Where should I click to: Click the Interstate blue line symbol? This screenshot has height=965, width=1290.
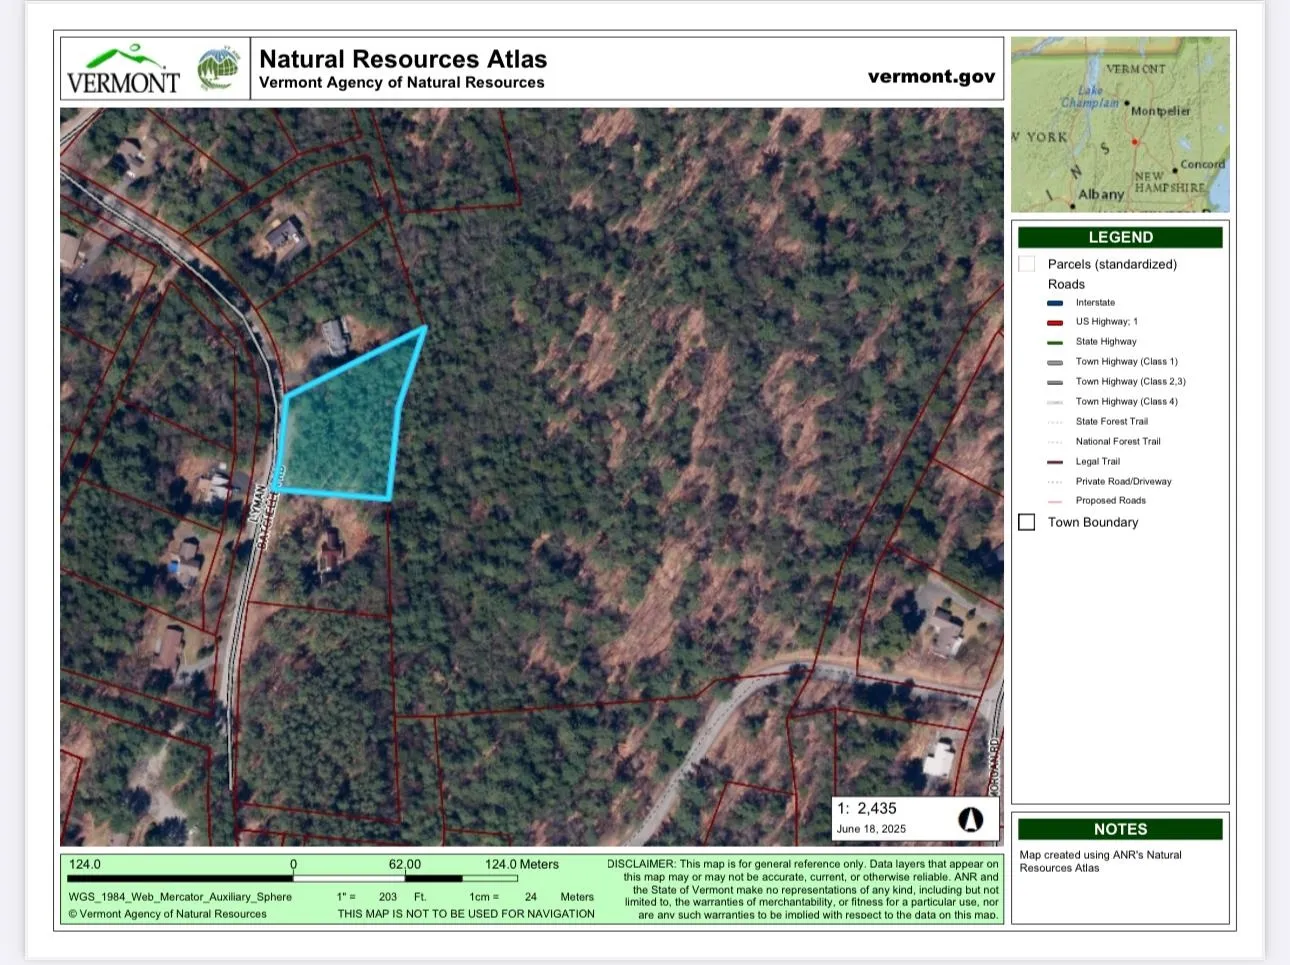(1055, 303)
